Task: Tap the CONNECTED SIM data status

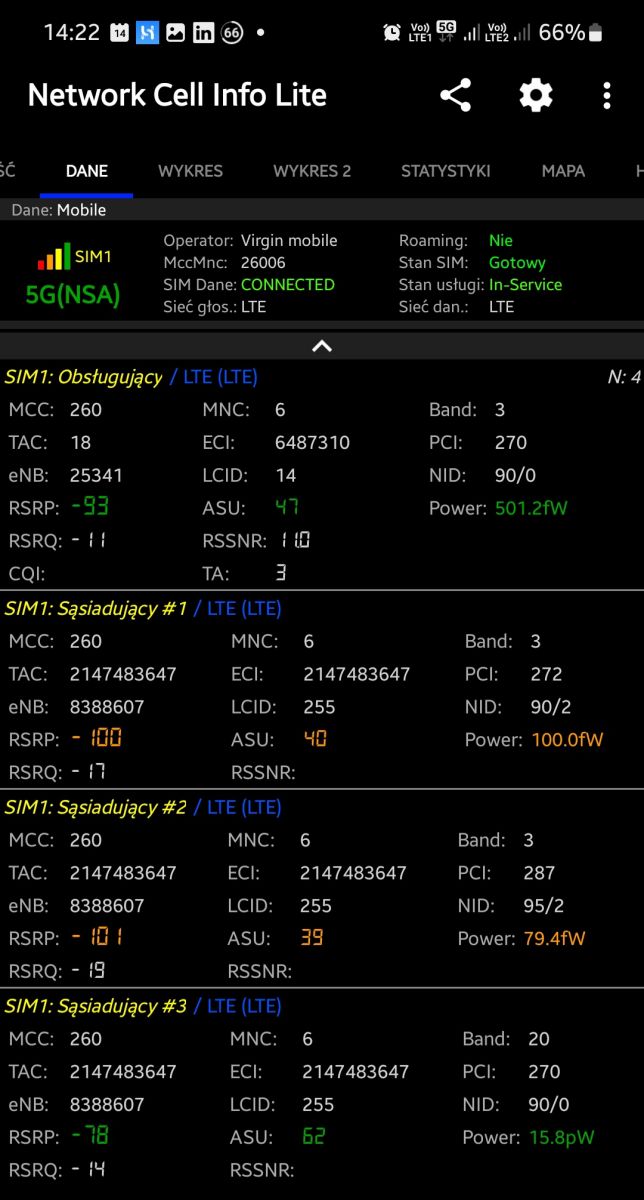Action: (x=288, y=284)
